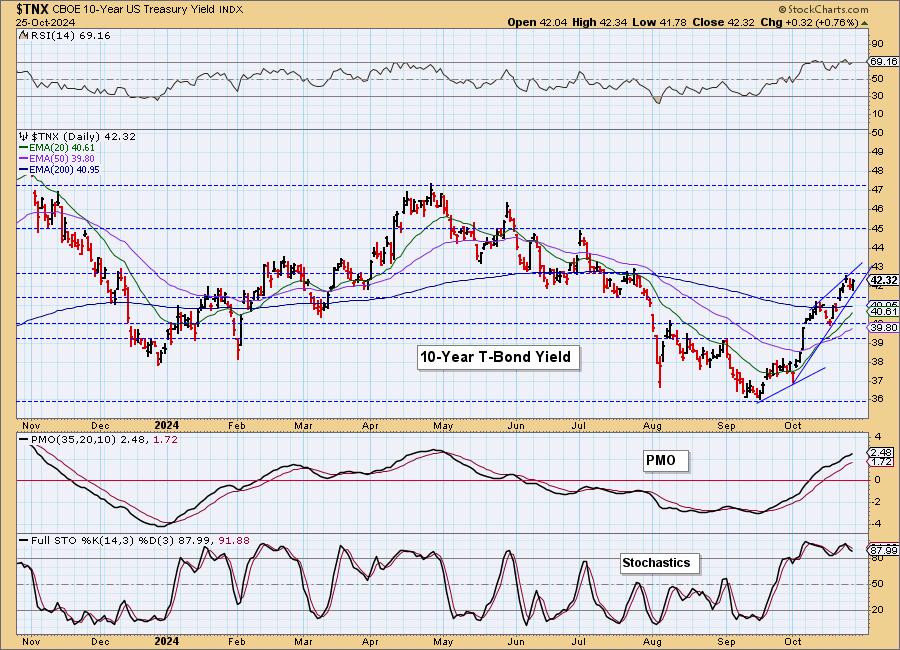The width and height of the screenshot is (900, 650).
Task: Click the 40.61 EMA value tag on the axis
Action: point(884,311)
